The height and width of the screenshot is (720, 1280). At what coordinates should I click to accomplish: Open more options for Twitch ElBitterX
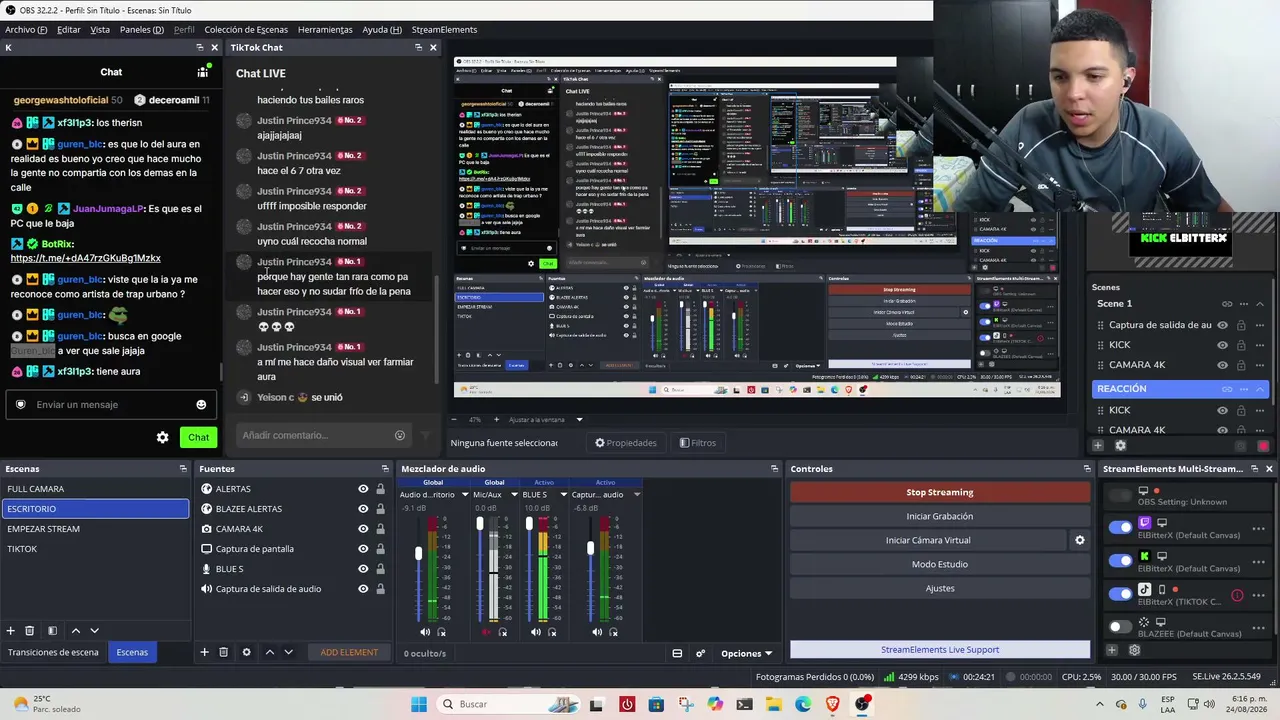(1259, 529)
